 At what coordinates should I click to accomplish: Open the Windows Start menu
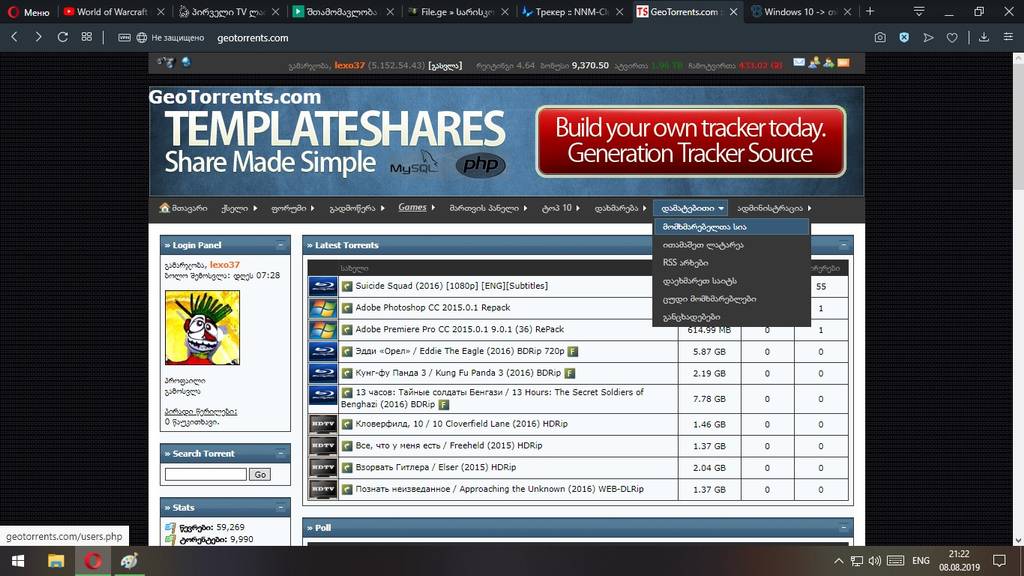pos(18,561)
